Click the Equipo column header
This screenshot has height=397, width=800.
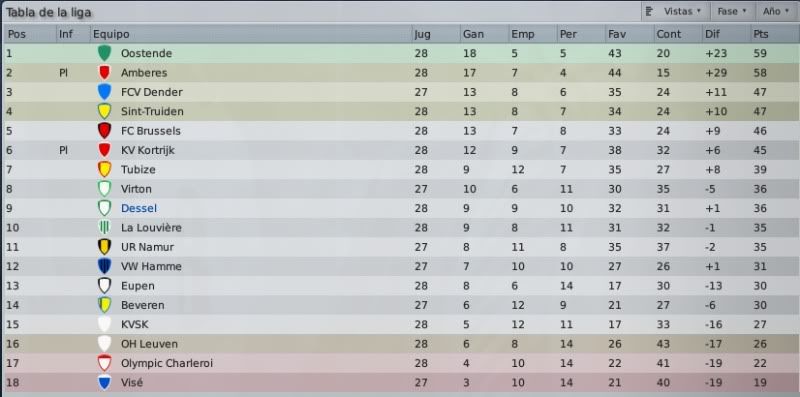coord(251,34)
